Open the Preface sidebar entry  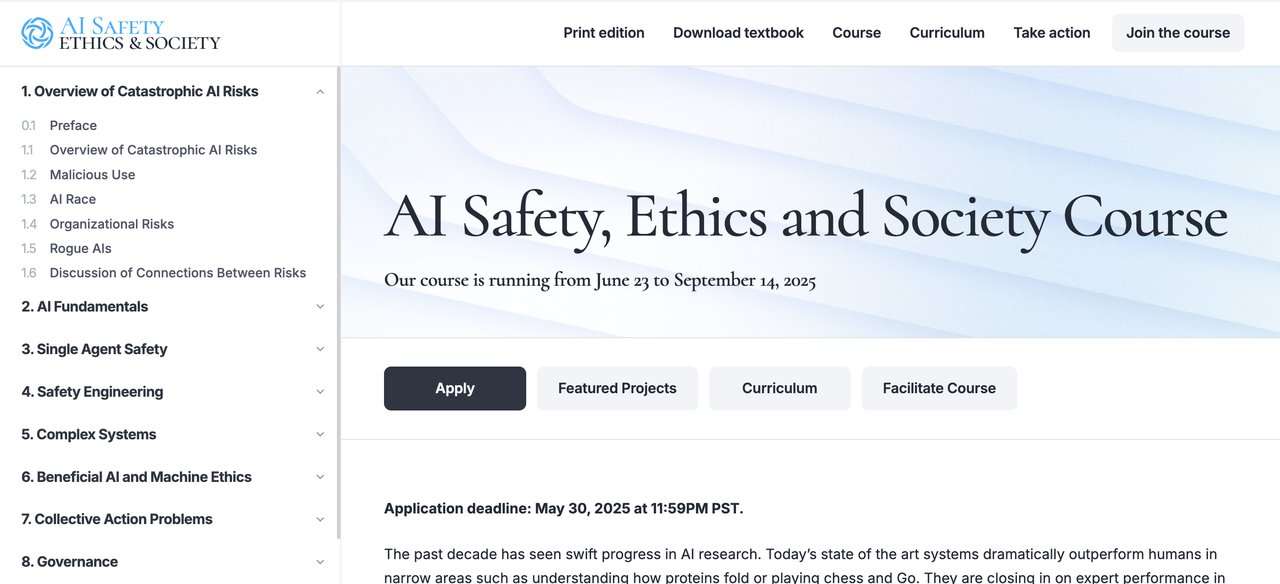(73, 126)
